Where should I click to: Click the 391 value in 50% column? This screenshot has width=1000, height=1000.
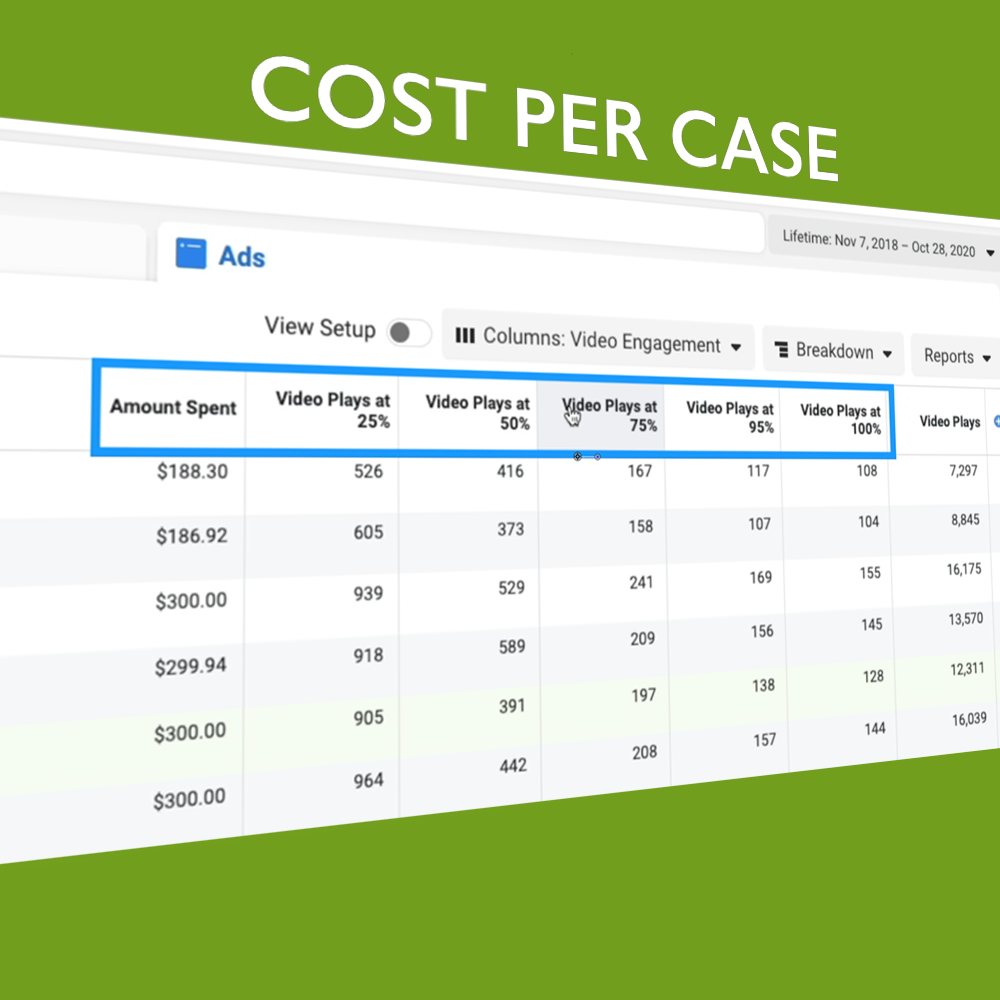coord(512,706)
